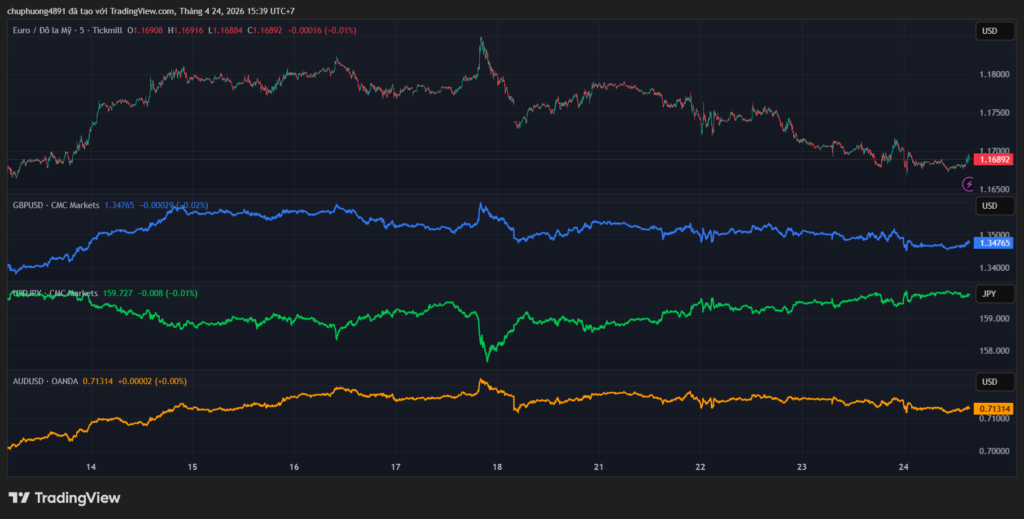Click the TradingView logo in the footer
This screenshot has height=519, width=1024.
(x=64, y=497)
